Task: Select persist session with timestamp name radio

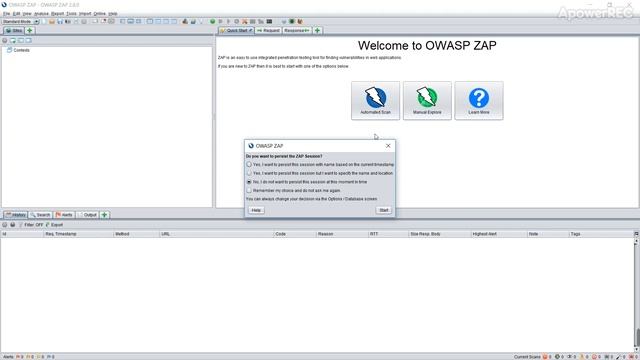Action: pyautogui.click(x=249, y=164)
